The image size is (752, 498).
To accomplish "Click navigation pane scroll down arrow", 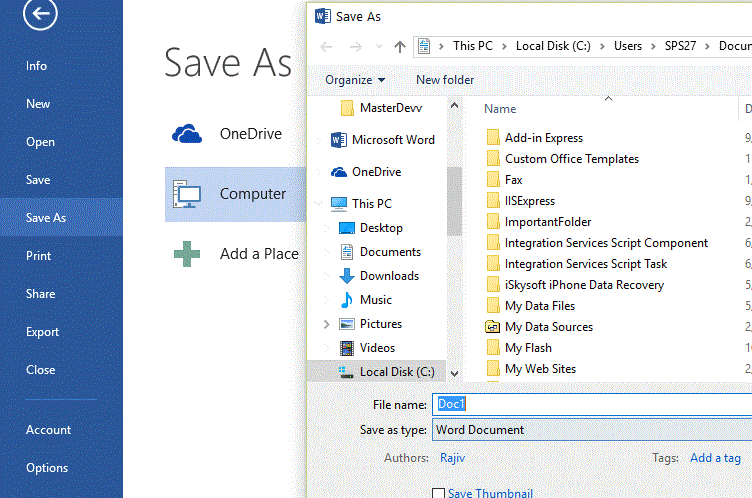I will [455, 373].
